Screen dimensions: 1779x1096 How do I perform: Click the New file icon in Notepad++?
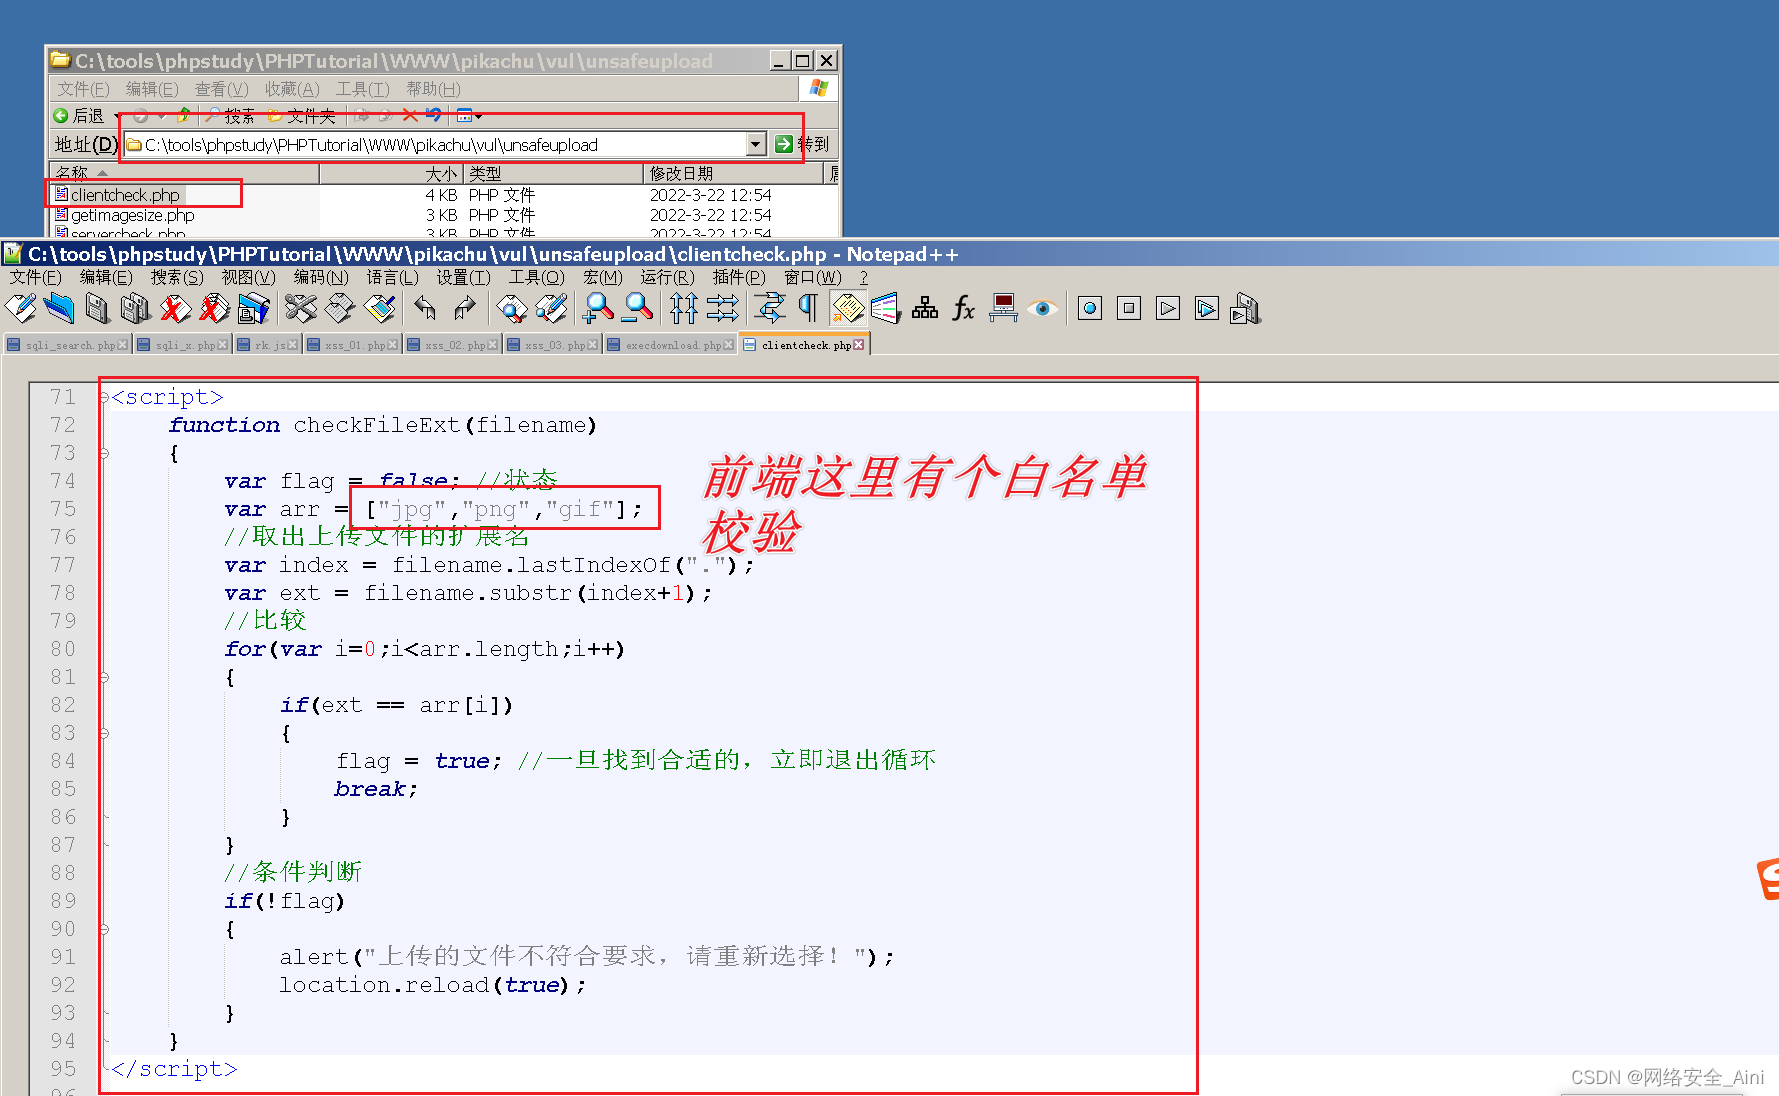[x=20, y=308]
